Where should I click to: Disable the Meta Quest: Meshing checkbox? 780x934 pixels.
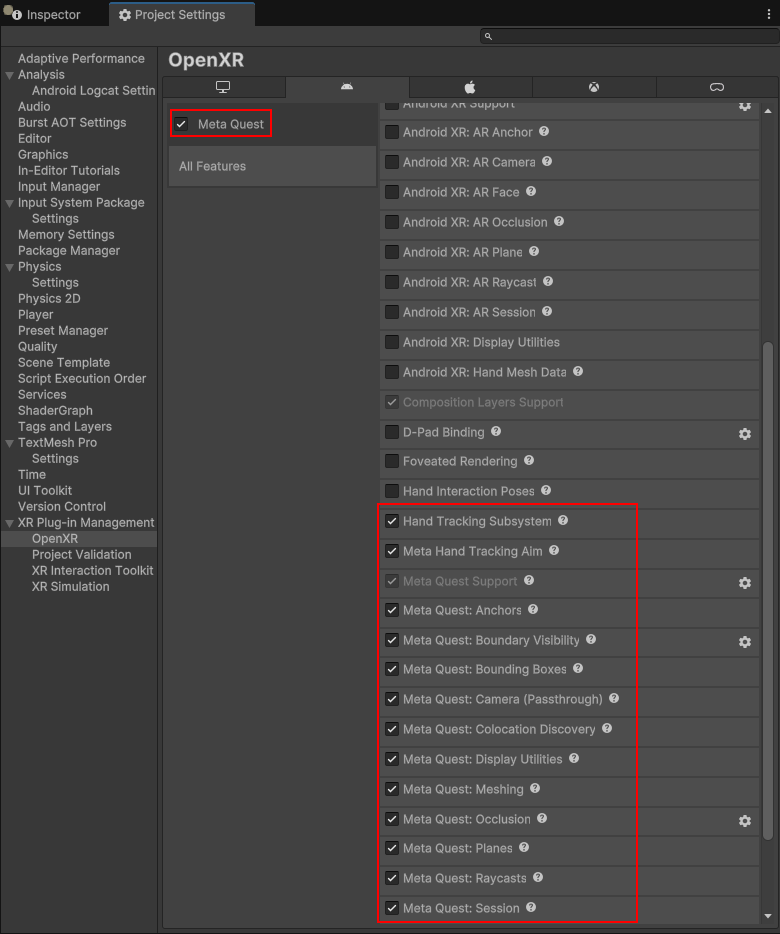(391, 789)
